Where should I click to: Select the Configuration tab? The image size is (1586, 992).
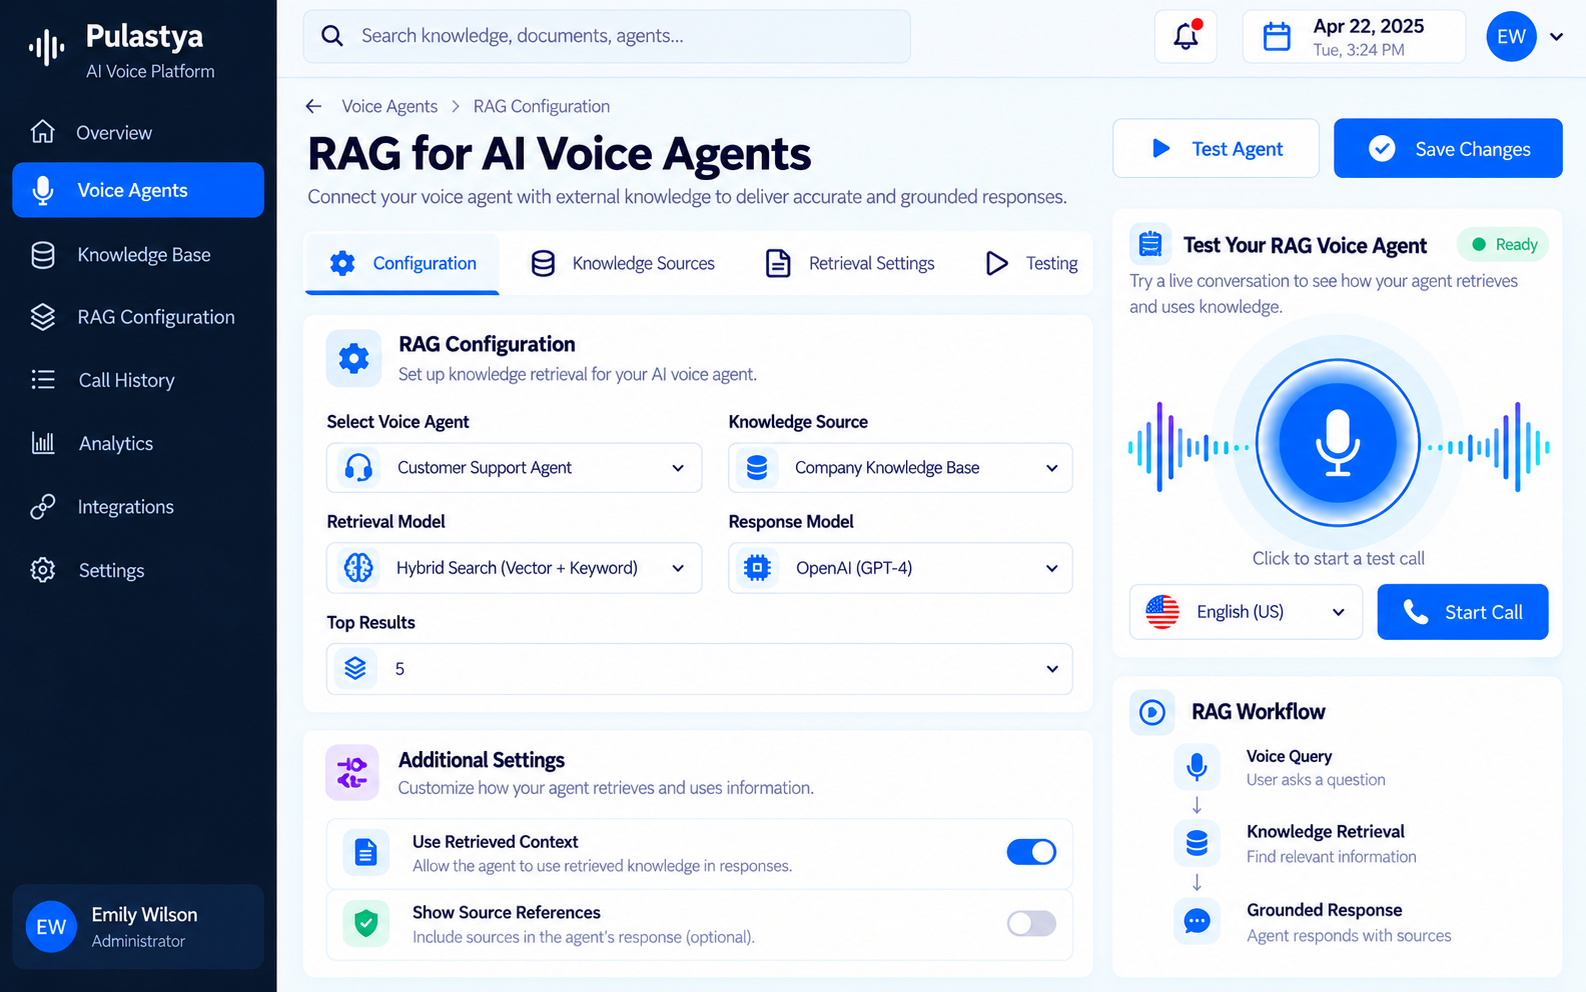pyautogui.click(x=402, y=264)
